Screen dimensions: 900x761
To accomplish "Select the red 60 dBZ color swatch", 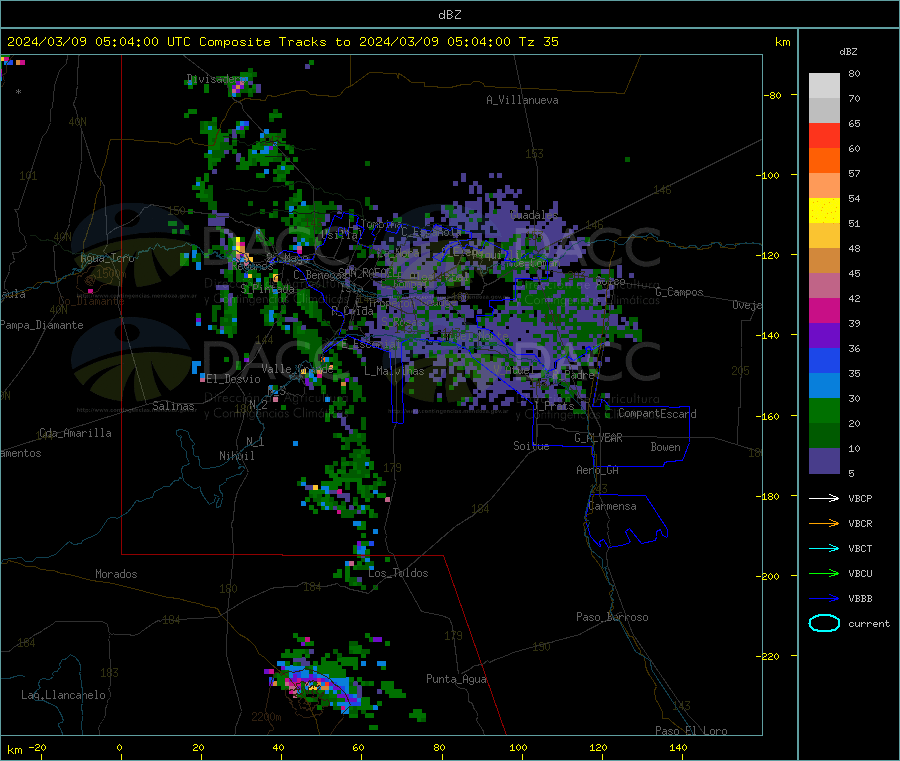I will tap(824, 135).
